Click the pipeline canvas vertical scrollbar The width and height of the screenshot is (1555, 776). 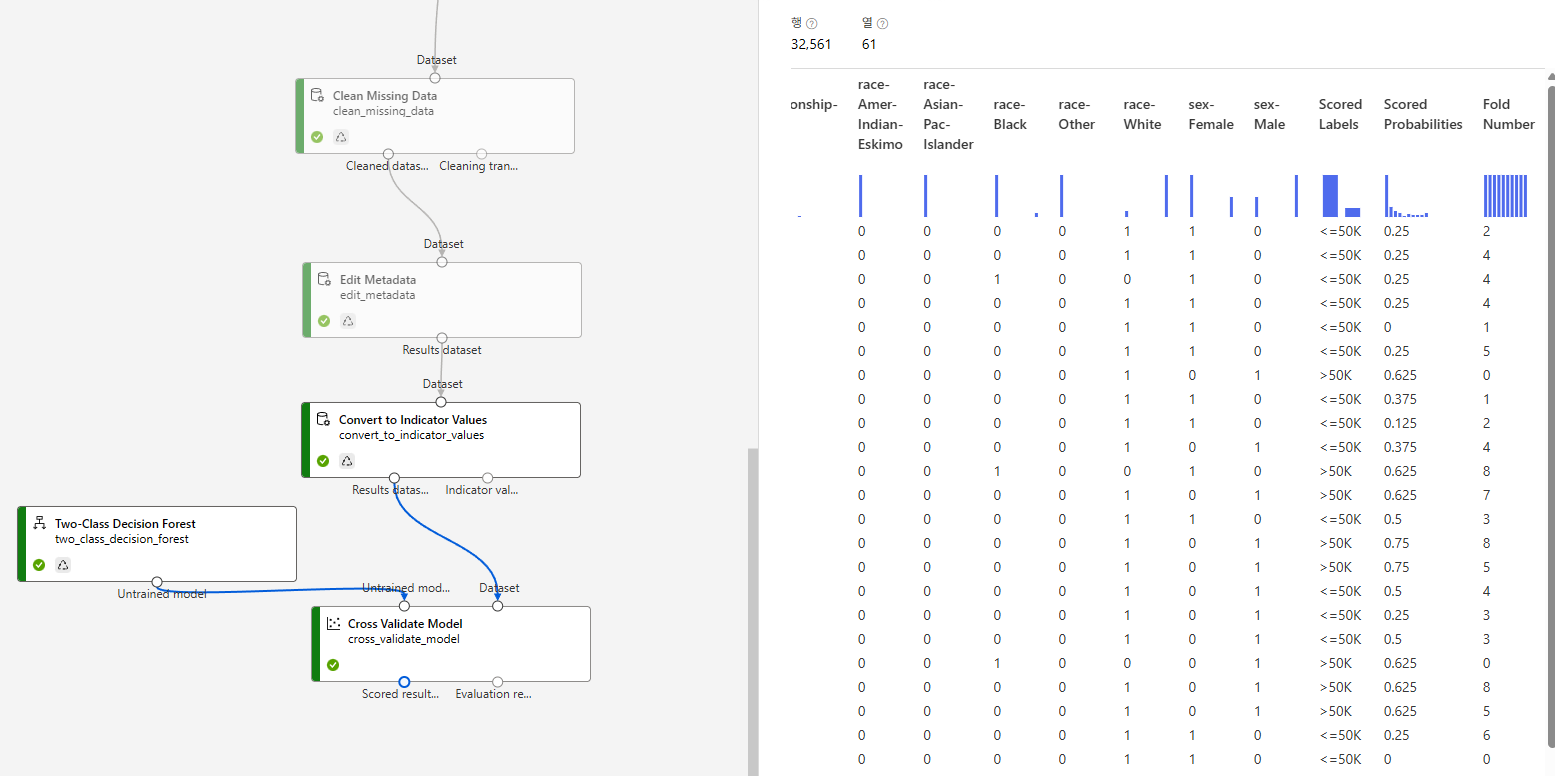[753, 611]
